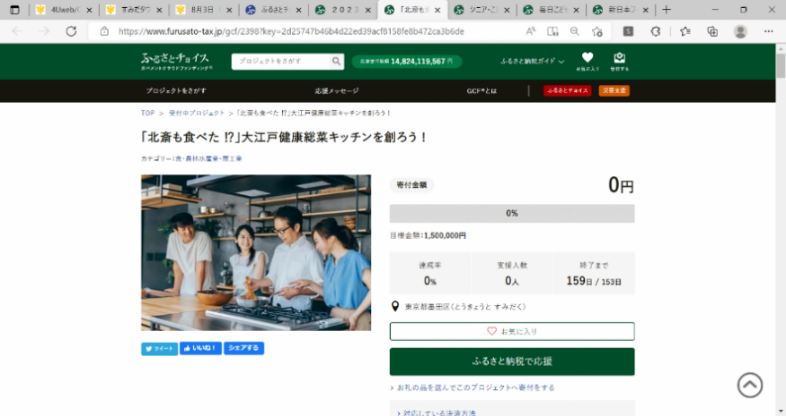Select the プロジェクトをさがす navigation item
Image resolution: width=786 pixels, height=416 pixels.
click(x=176, y=91)
